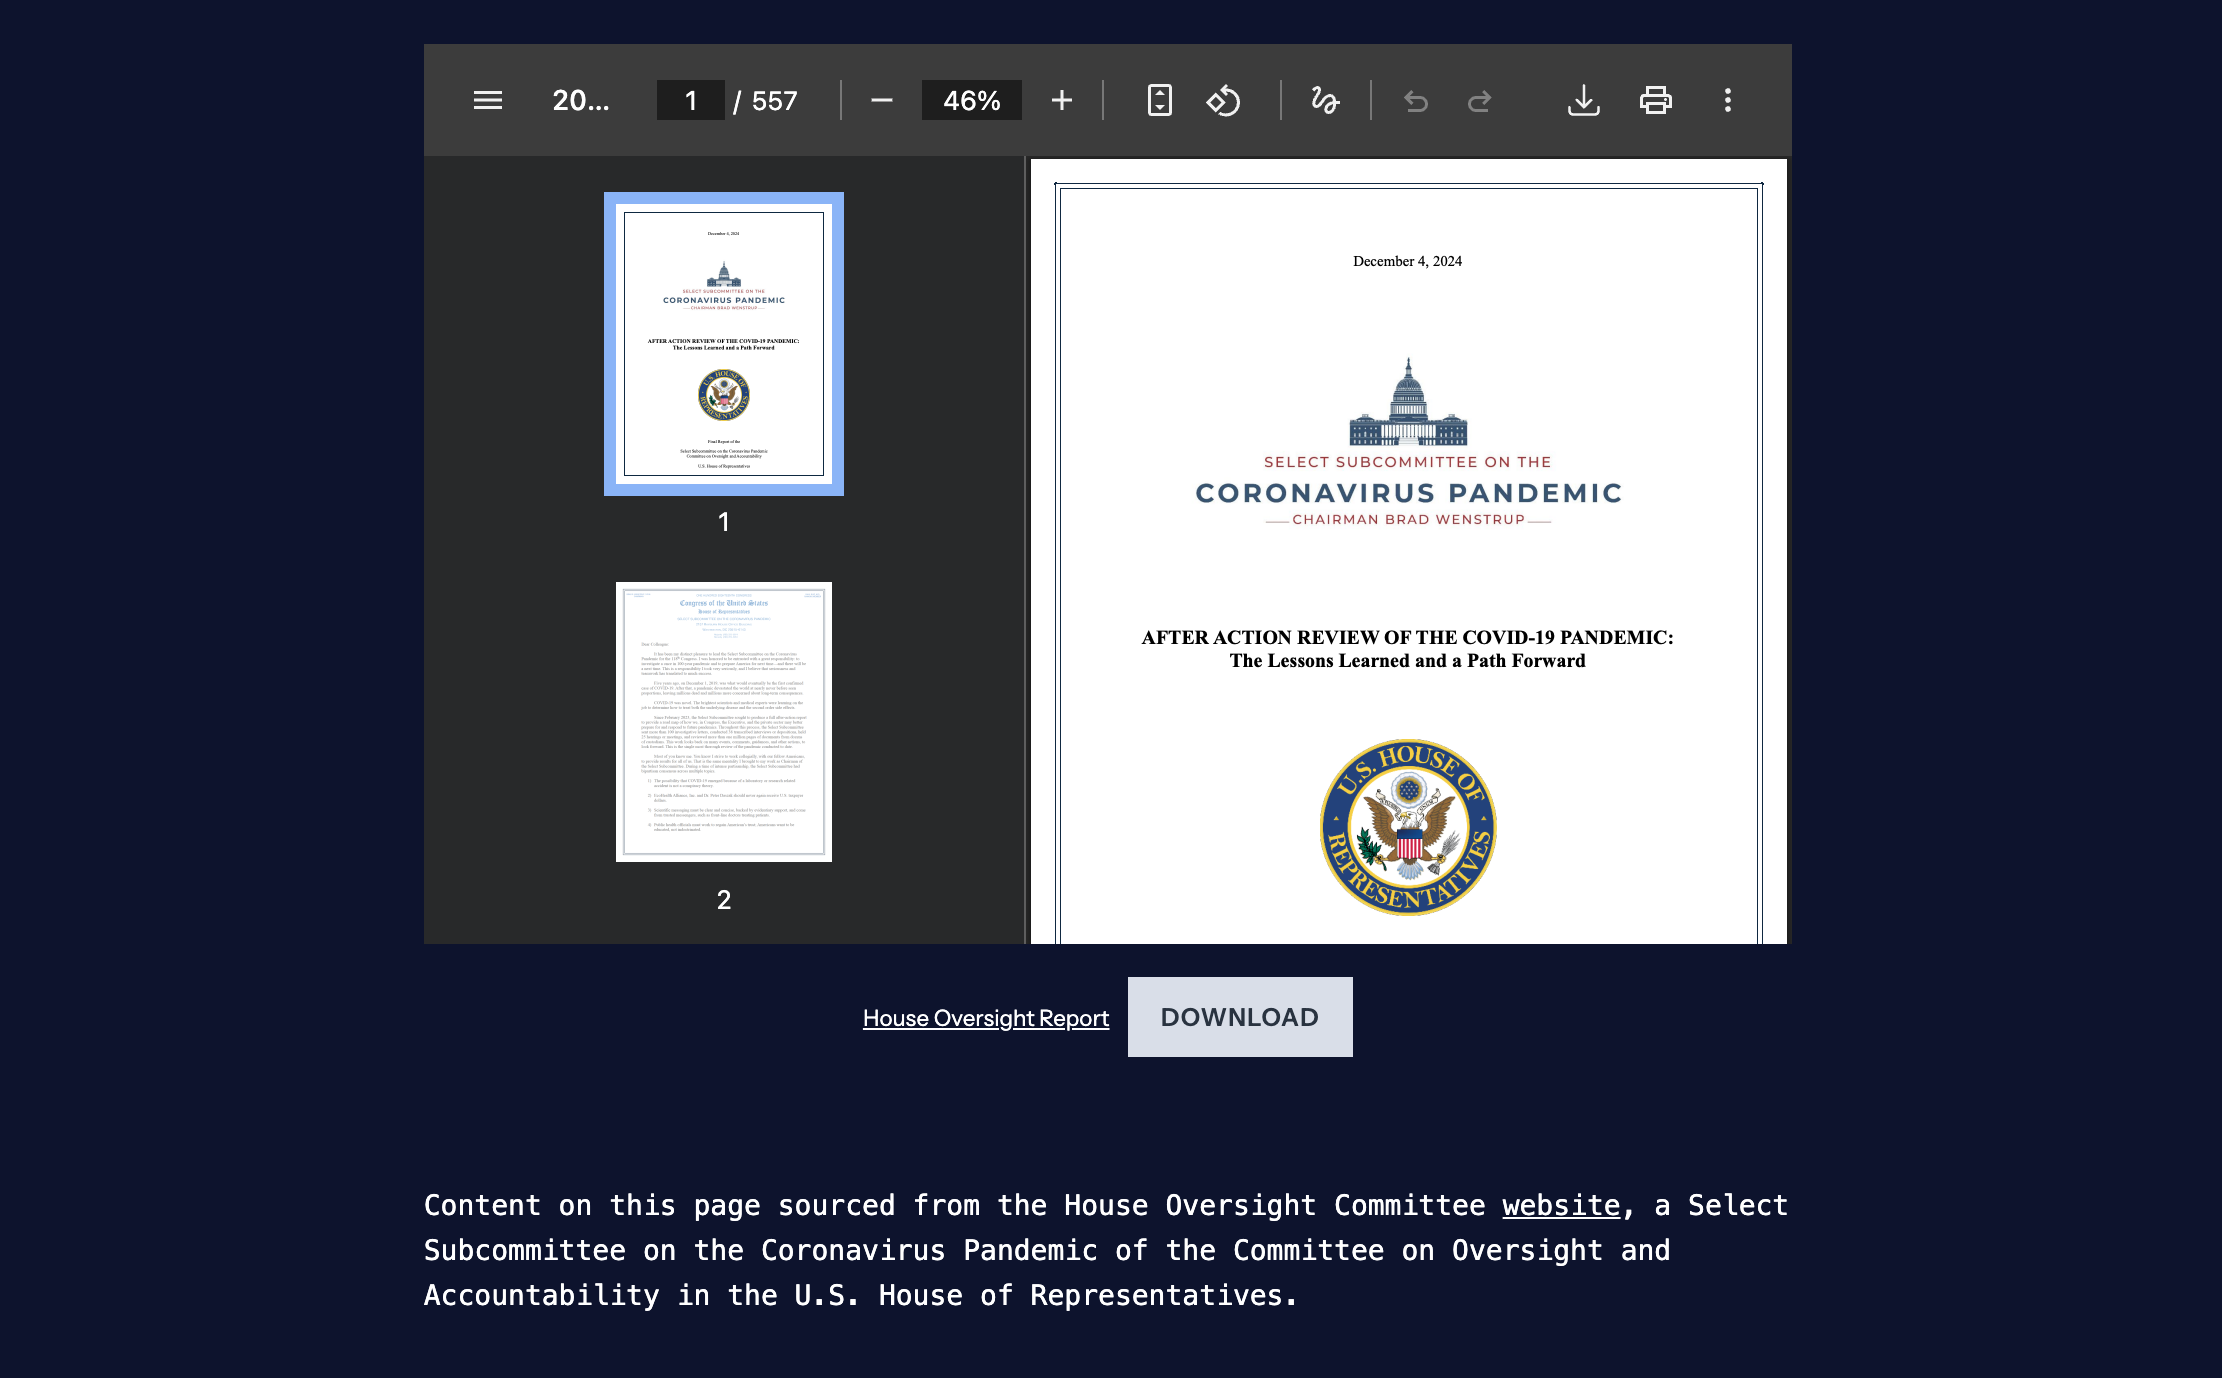Image resolution: width=2222 pixels, height=1378 pixels.
Task: Click the sidebar resize divider bar
Action: 1026,550
